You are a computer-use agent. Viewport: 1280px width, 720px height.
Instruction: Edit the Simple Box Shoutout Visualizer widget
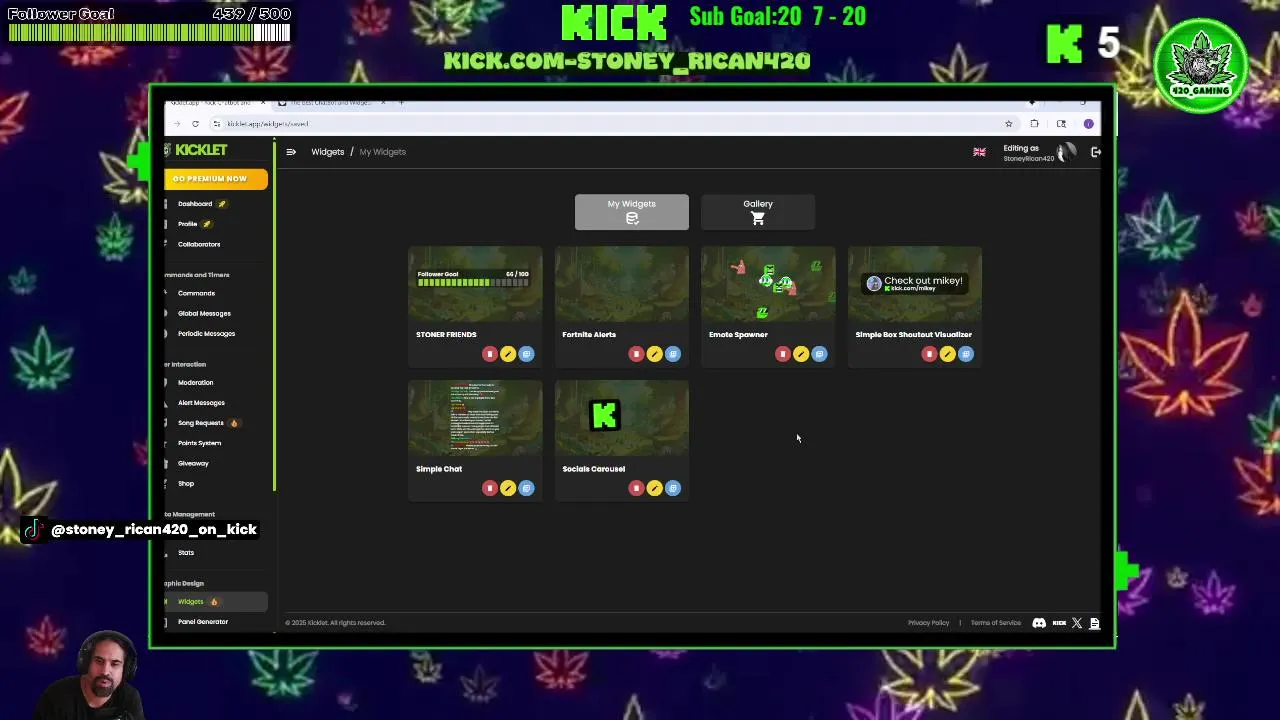click(947, 354)
